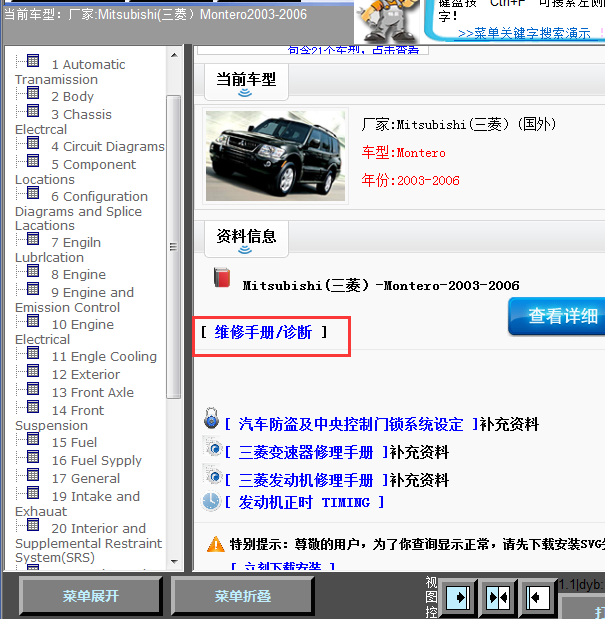The width and height of the screenshot is (605, 619).
Task: Click the inward-arrows view control icon
Action: (x=498, y=597)
